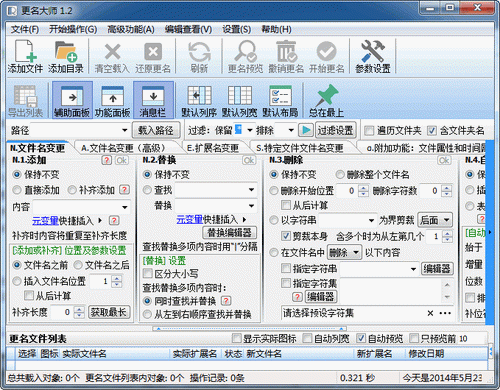This screenshot has height=390, width=500.
Task: Open the 开始操作(G) menu
Action: tap(73, 29)
